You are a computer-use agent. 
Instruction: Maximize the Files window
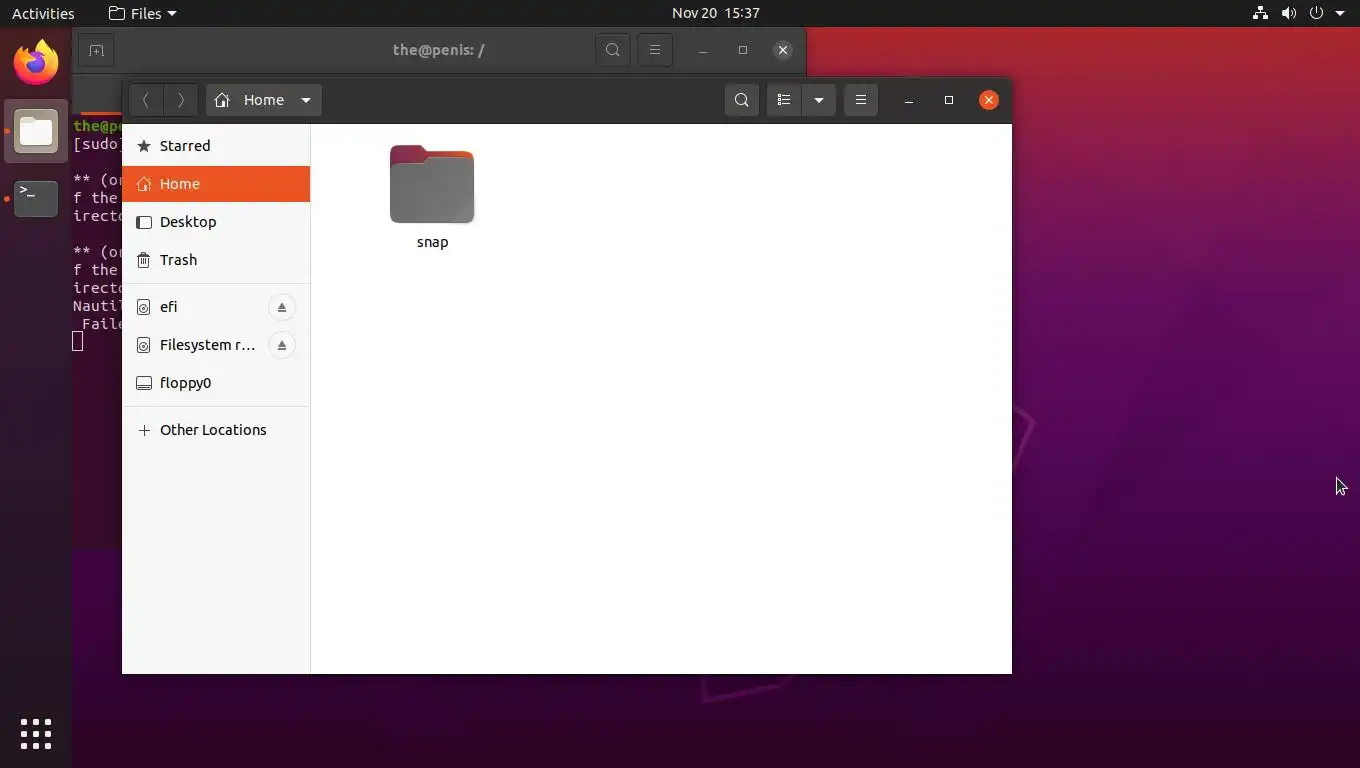click(949, 100)
